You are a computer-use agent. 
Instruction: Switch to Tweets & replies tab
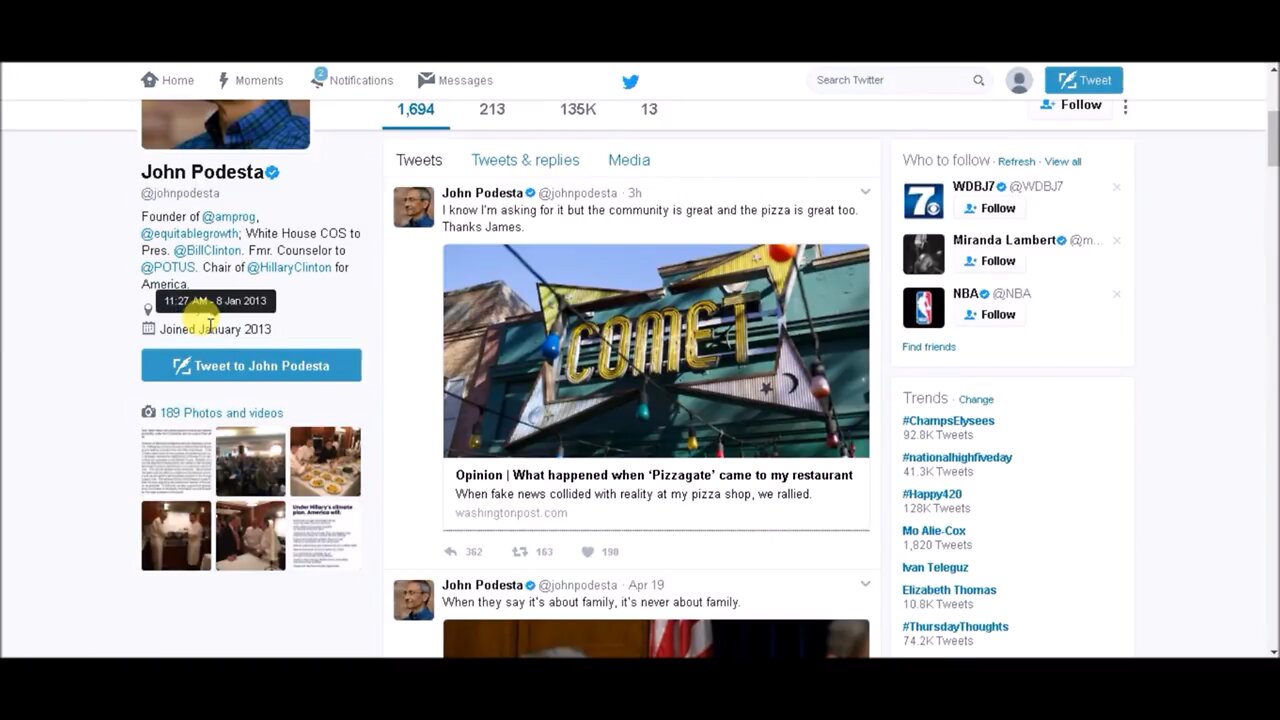525,160
